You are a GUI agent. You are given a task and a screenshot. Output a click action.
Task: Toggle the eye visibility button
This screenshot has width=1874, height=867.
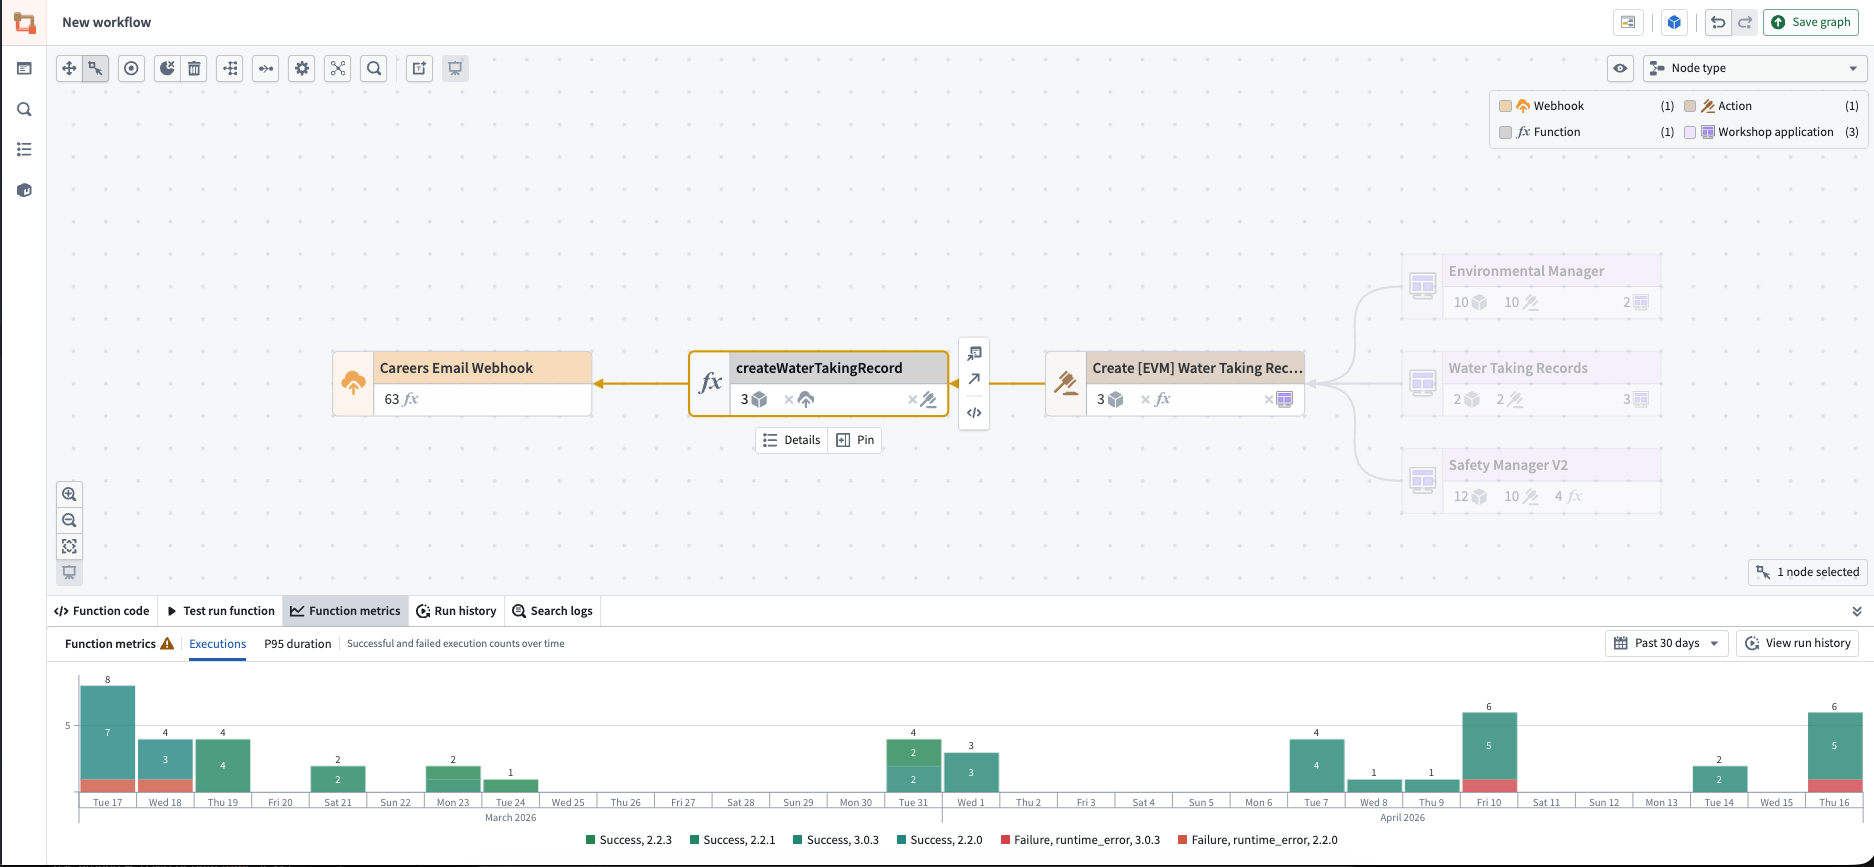point(1620,68)
